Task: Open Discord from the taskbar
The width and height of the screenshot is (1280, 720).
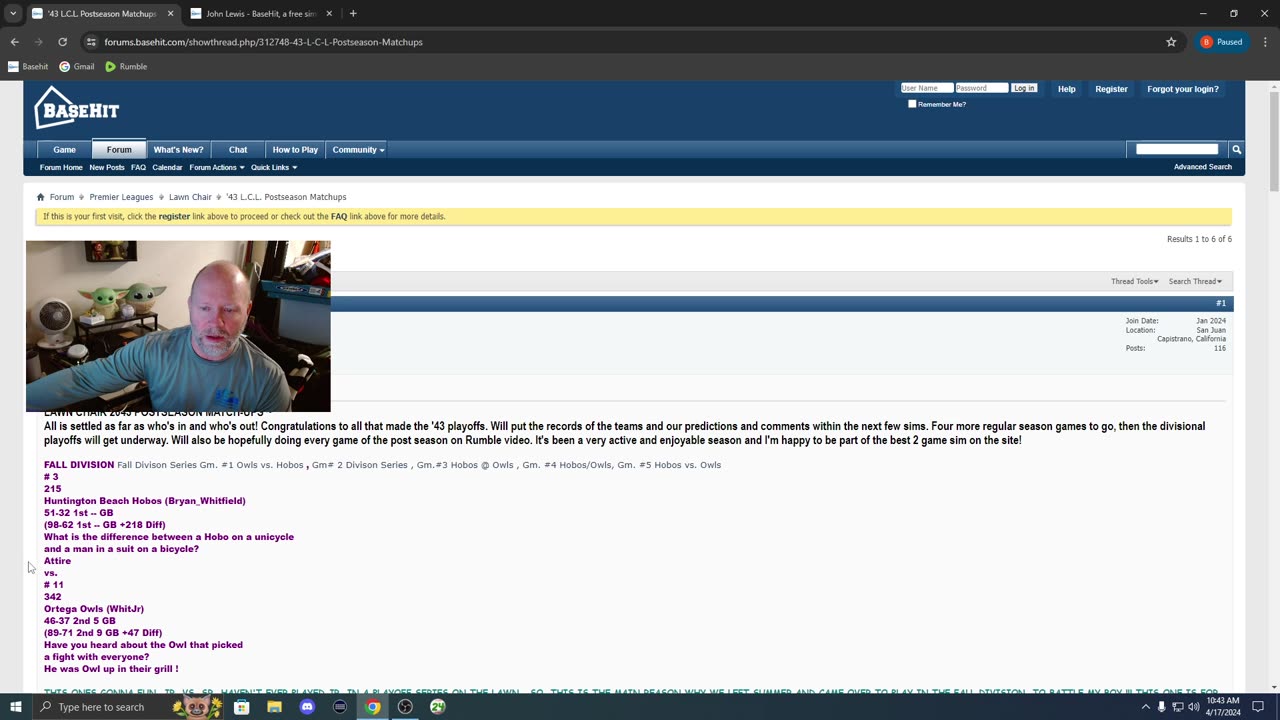Action: [307, 707]
